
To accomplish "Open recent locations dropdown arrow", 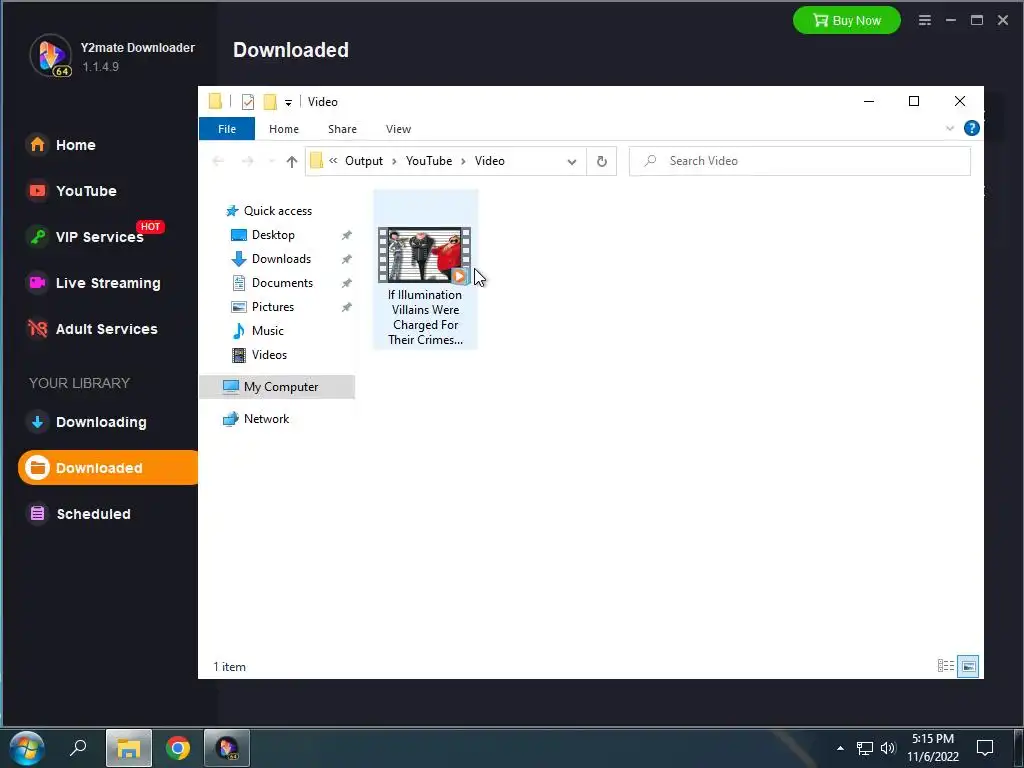I will tap(271, 161).
